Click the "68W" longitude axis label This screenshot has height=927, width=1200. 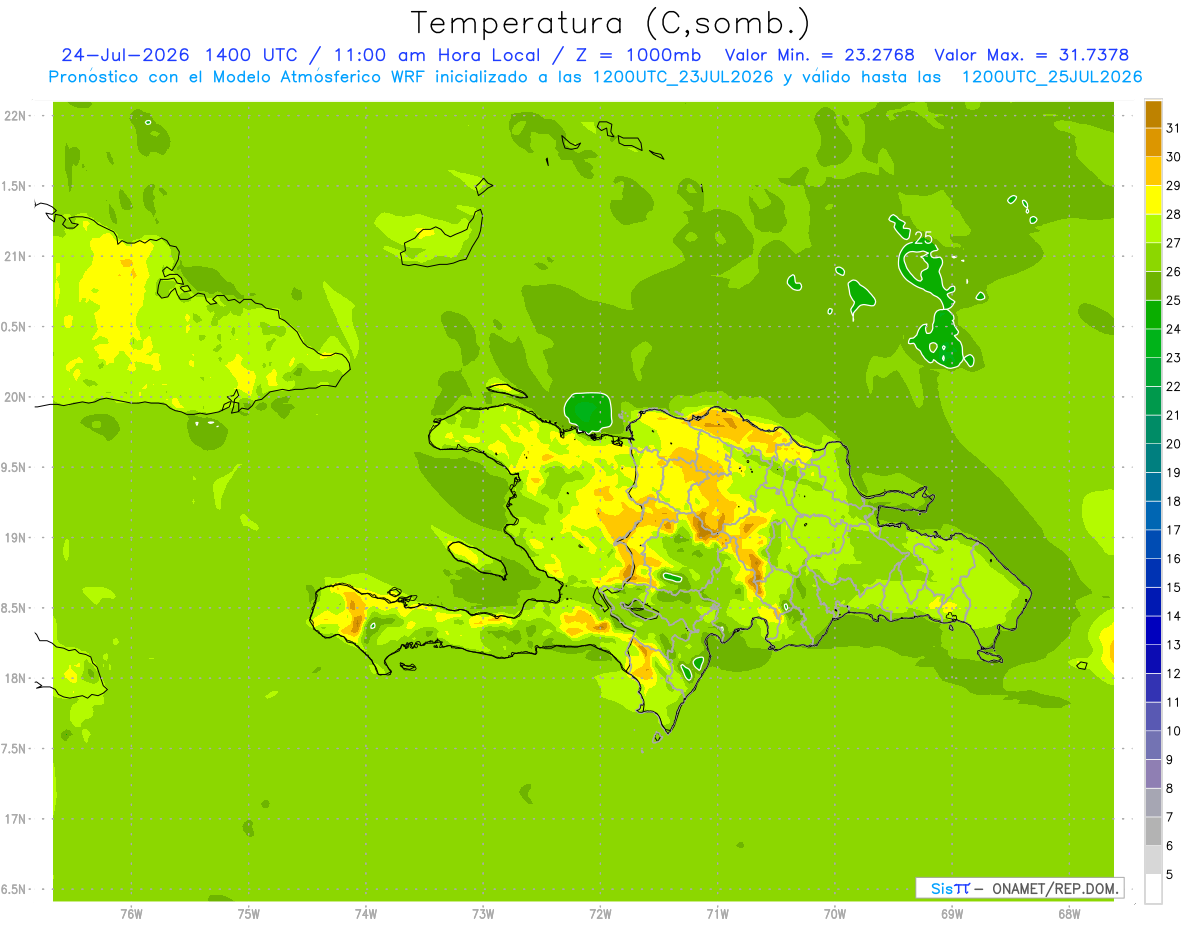point(1069,914)
